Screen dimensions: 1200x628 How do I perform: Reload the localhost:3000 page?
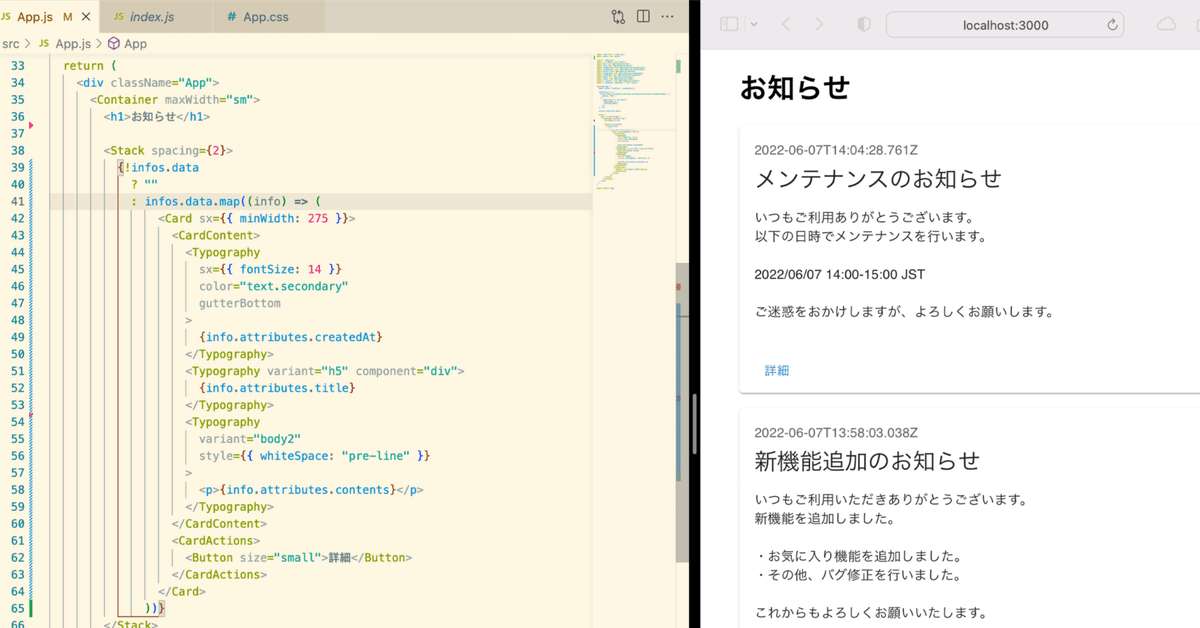click(1112, 25)
